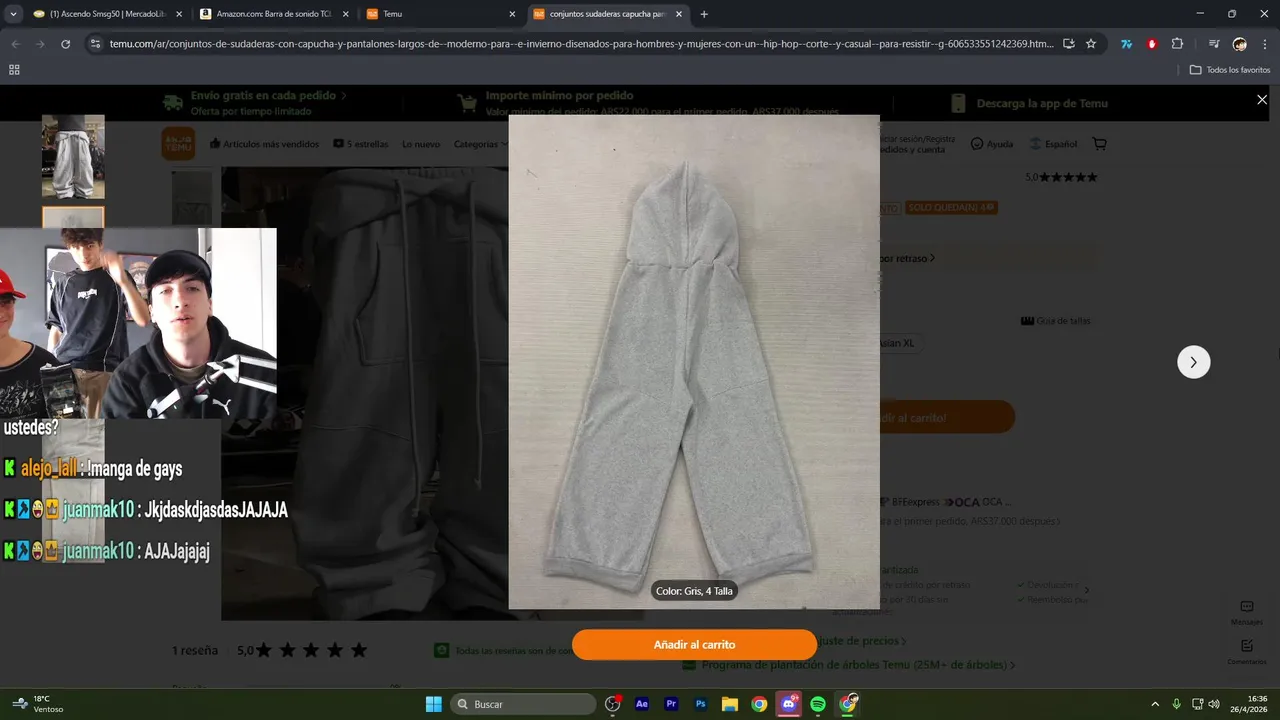Open Discord from the taskbar
This screenshot has height=720, width=1280.
pyautogui.click(x=789, y=704)
